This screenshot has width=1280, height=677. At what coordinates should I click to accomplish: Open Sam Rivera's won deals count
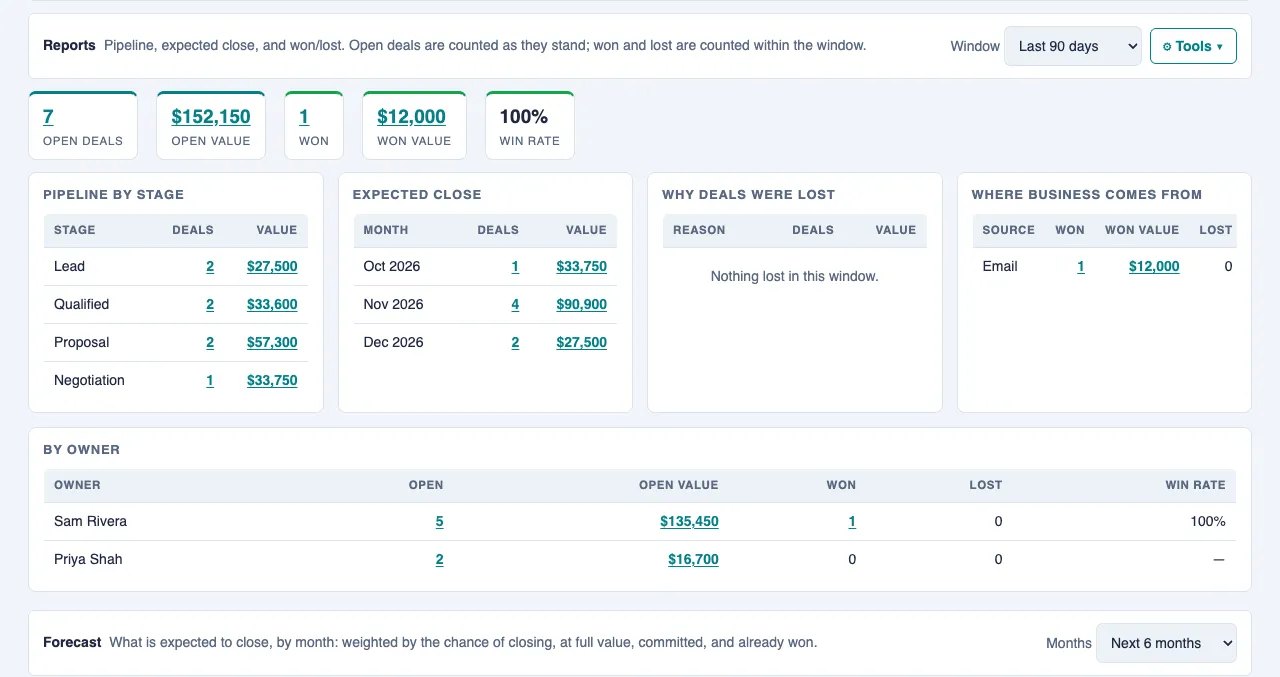point(852,521)
